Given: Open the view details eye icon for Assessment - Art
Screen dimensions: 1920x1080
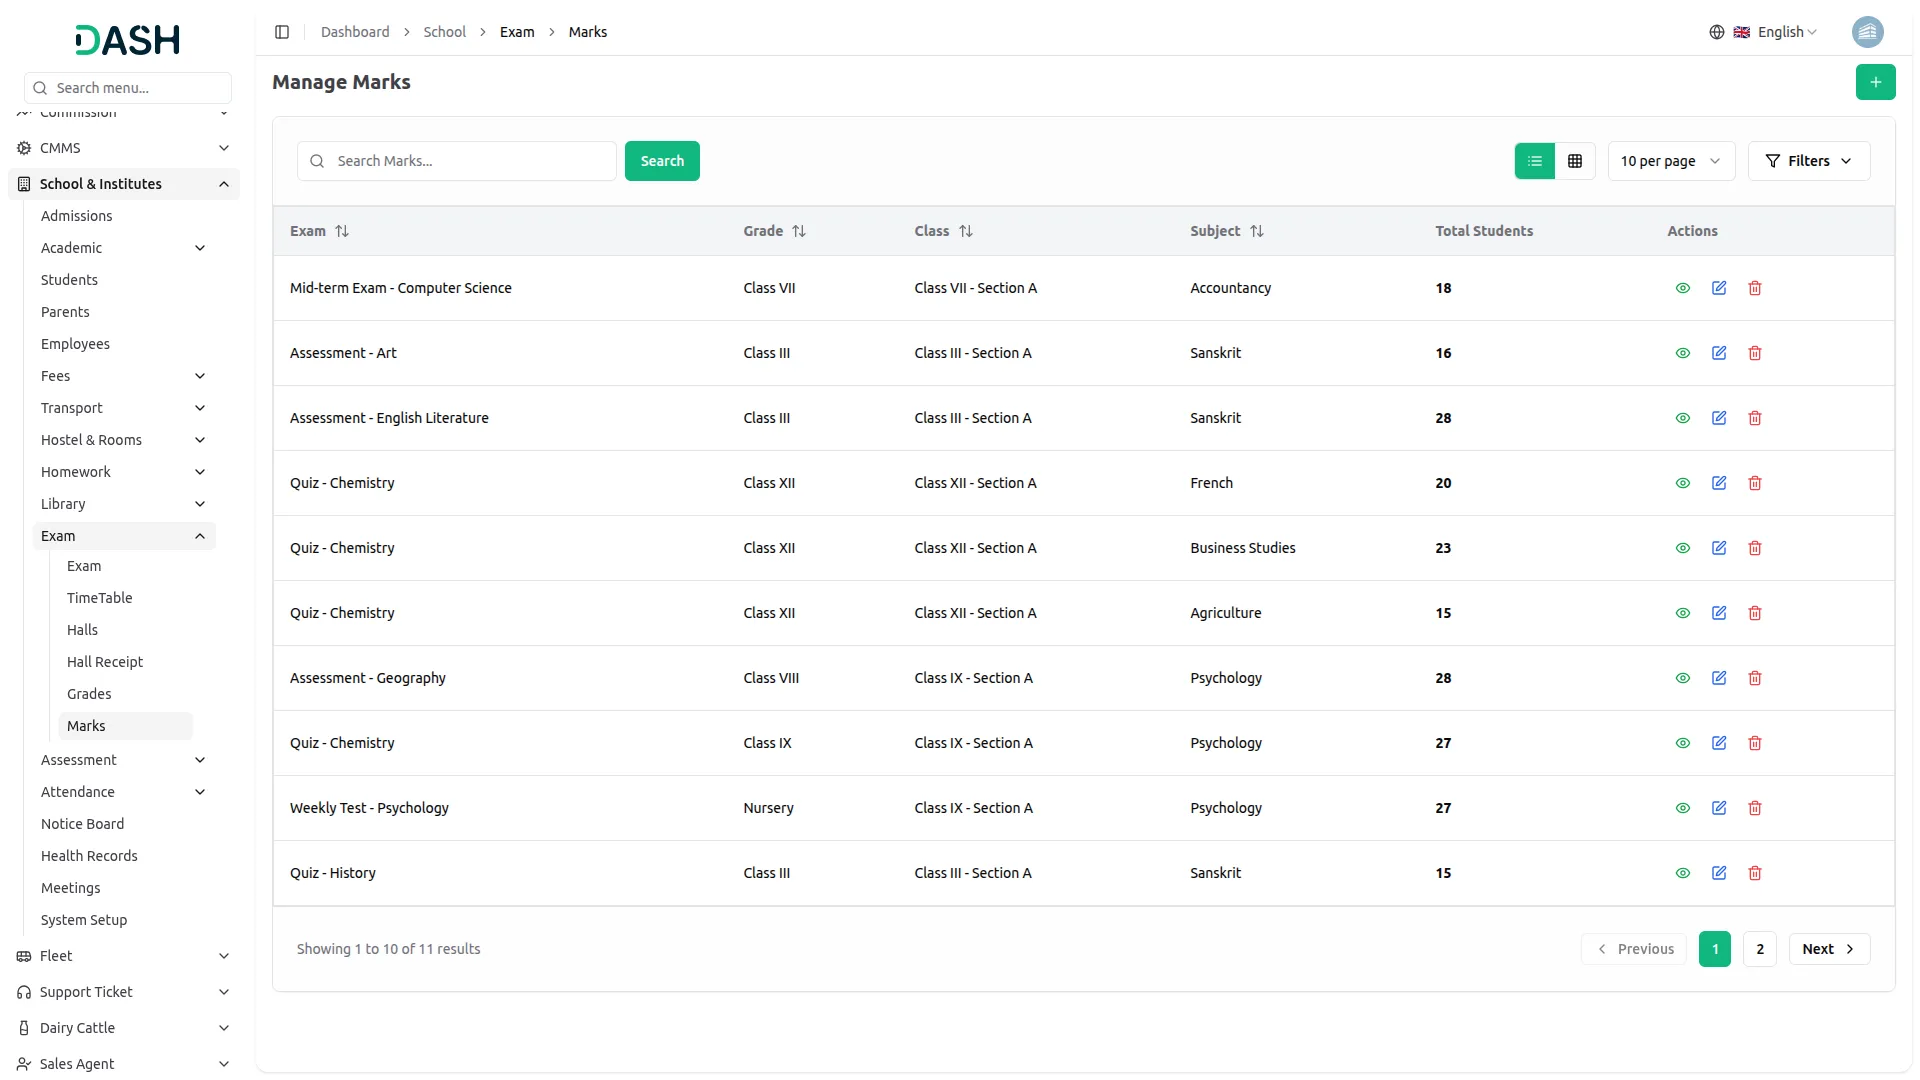Looking at the screenshot, I should click(1683, 352).
